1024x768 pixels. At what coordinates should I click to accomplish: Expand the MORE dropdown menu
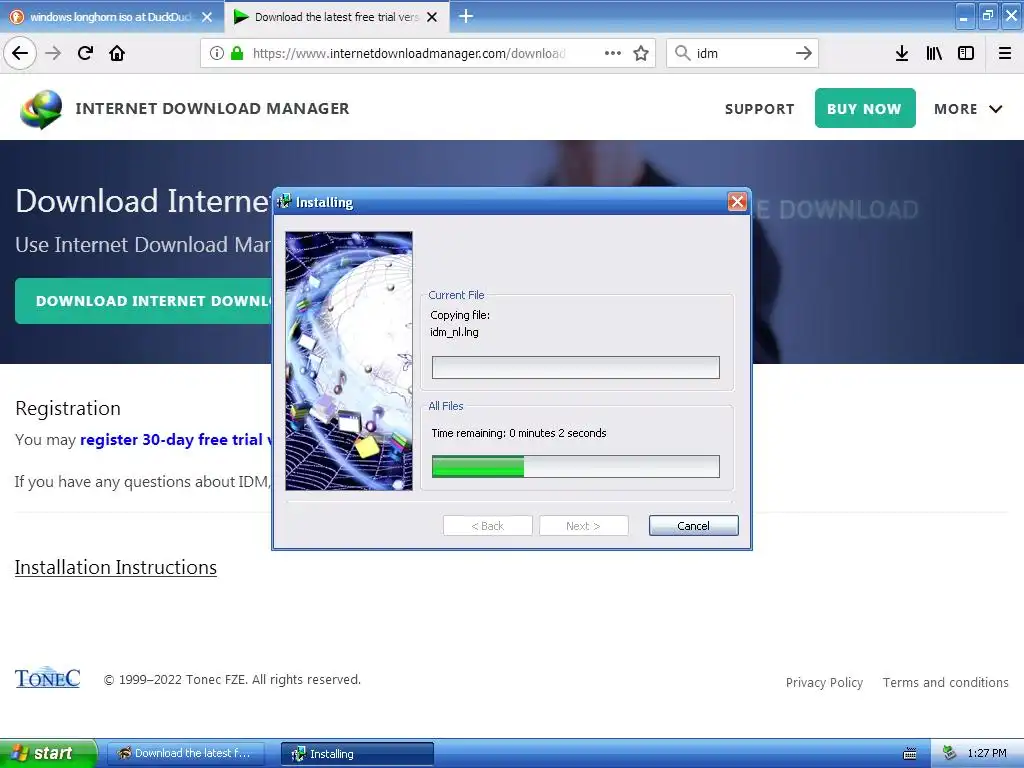click(x=968, y=109)
